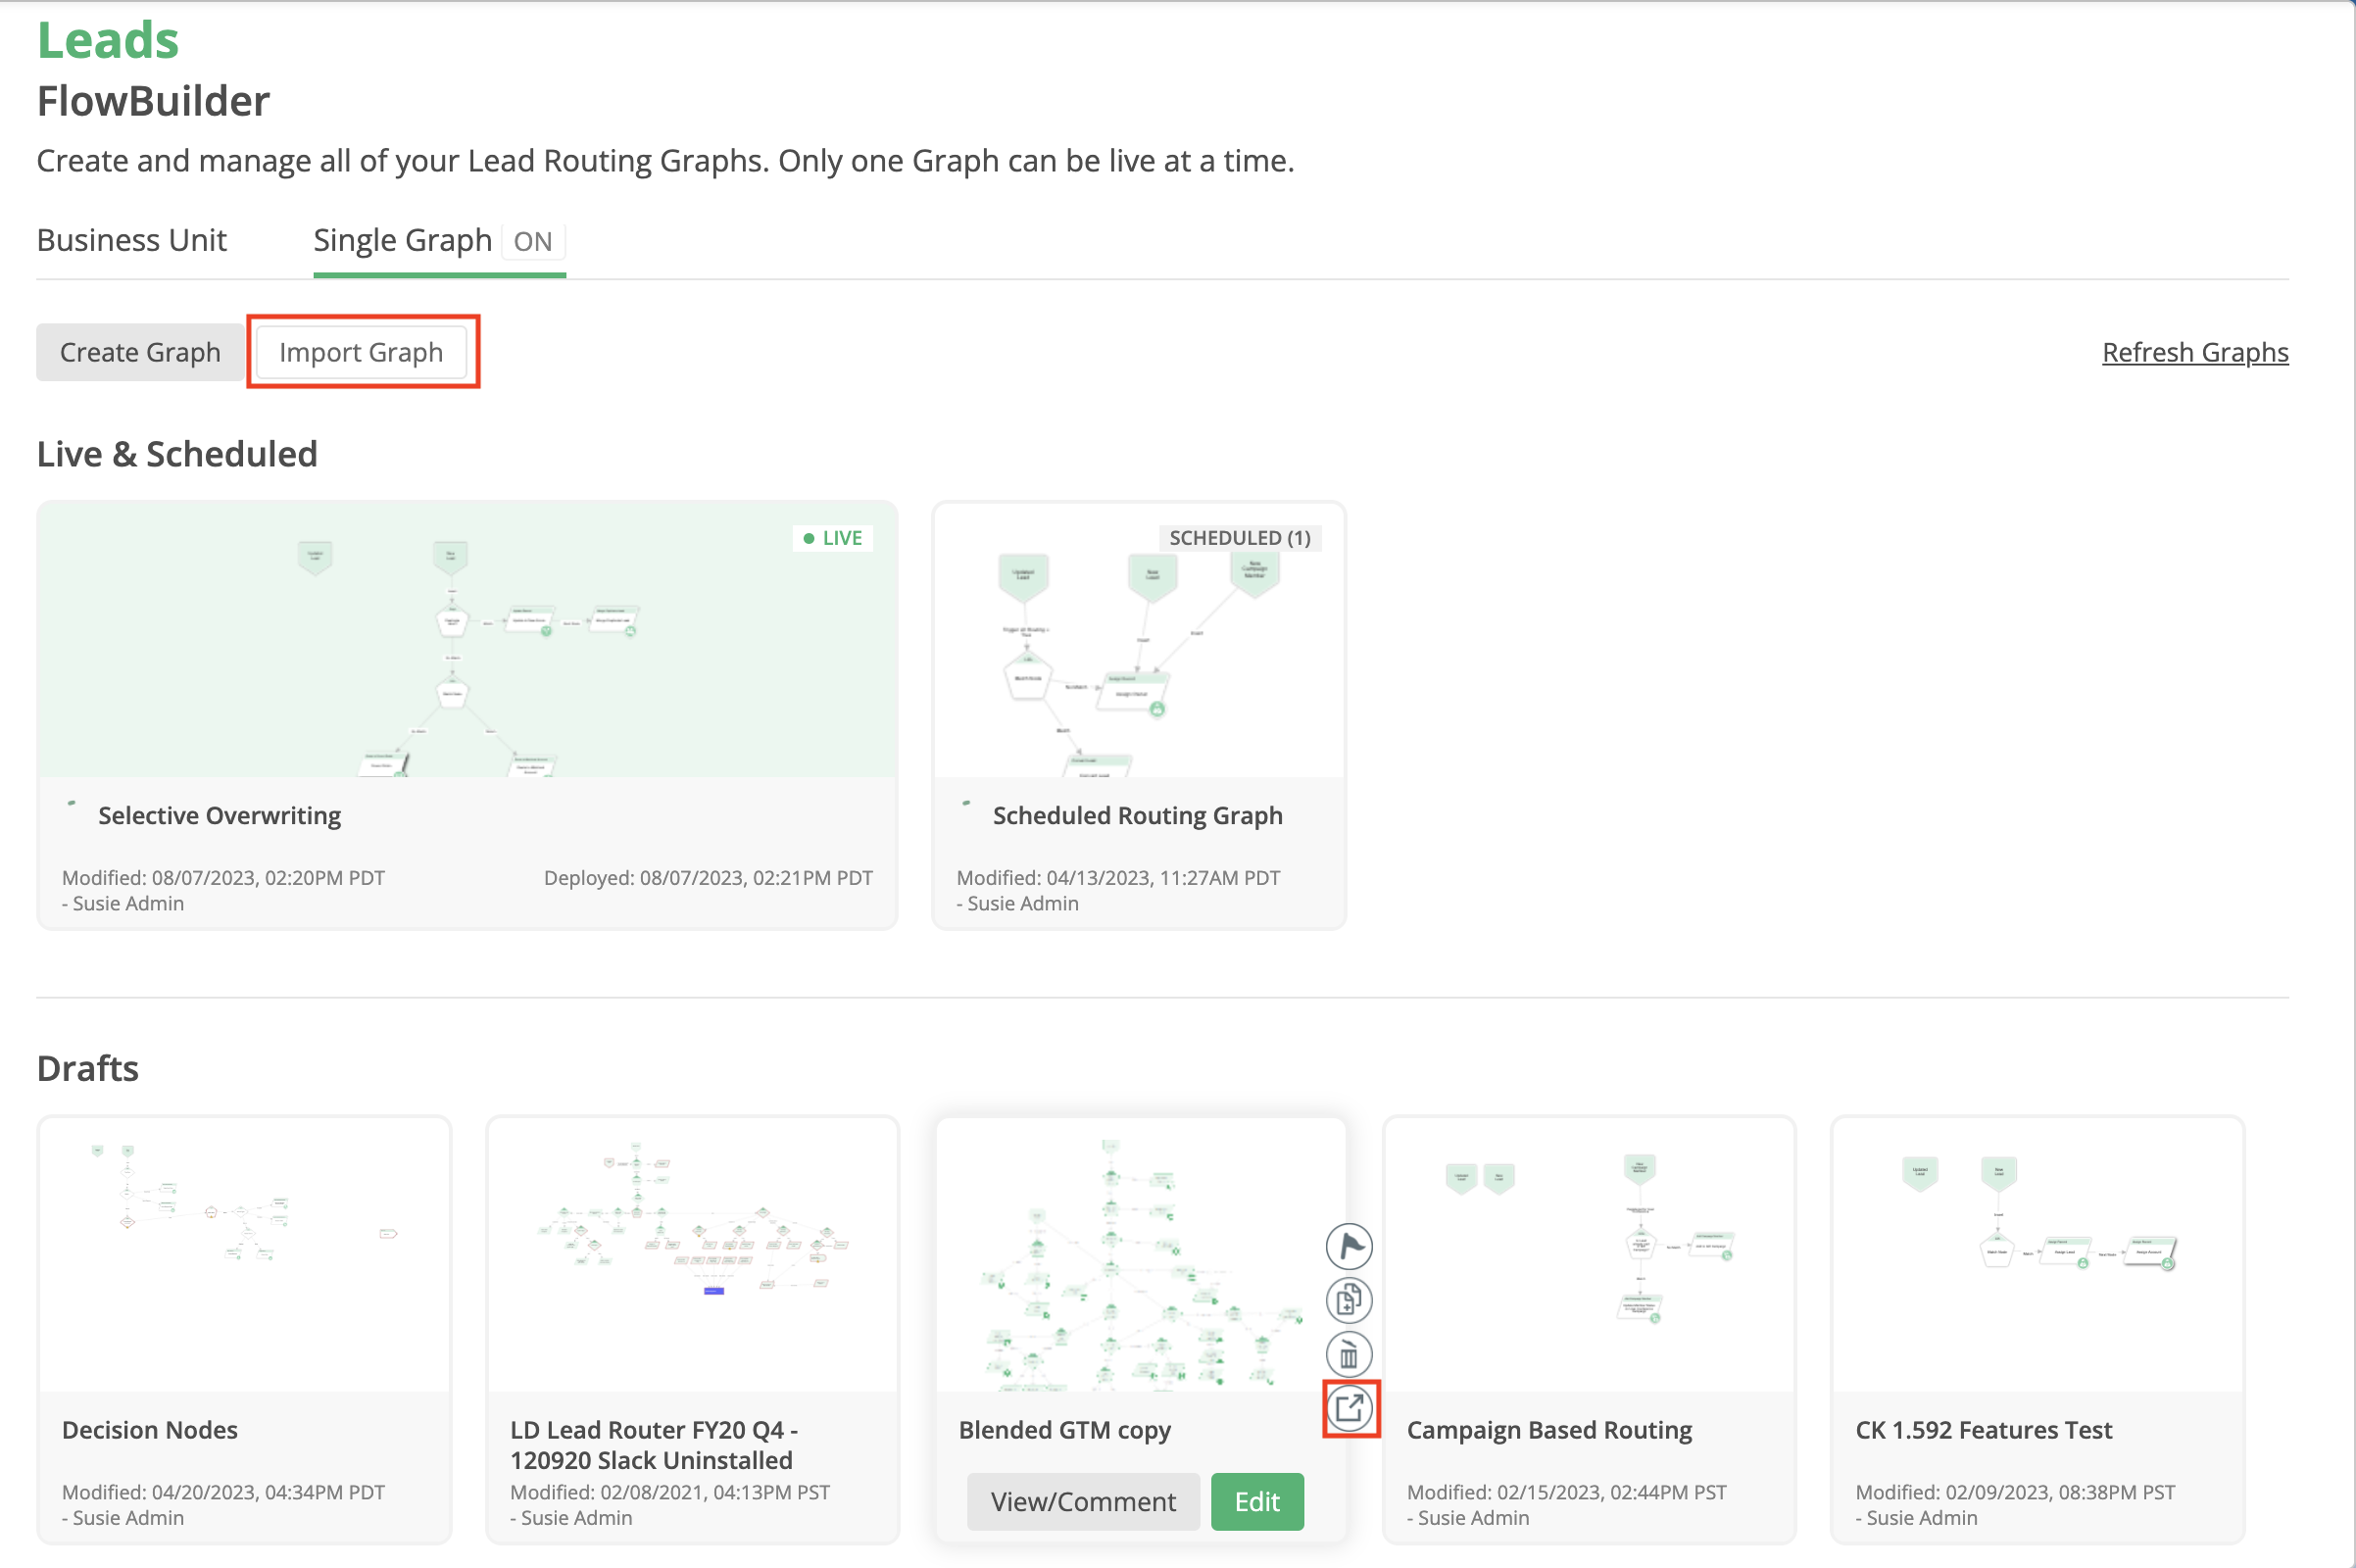This screenshot has width=2356, height=1568.
Task: Click the export graph icon
Action: pos(1349,1408)
